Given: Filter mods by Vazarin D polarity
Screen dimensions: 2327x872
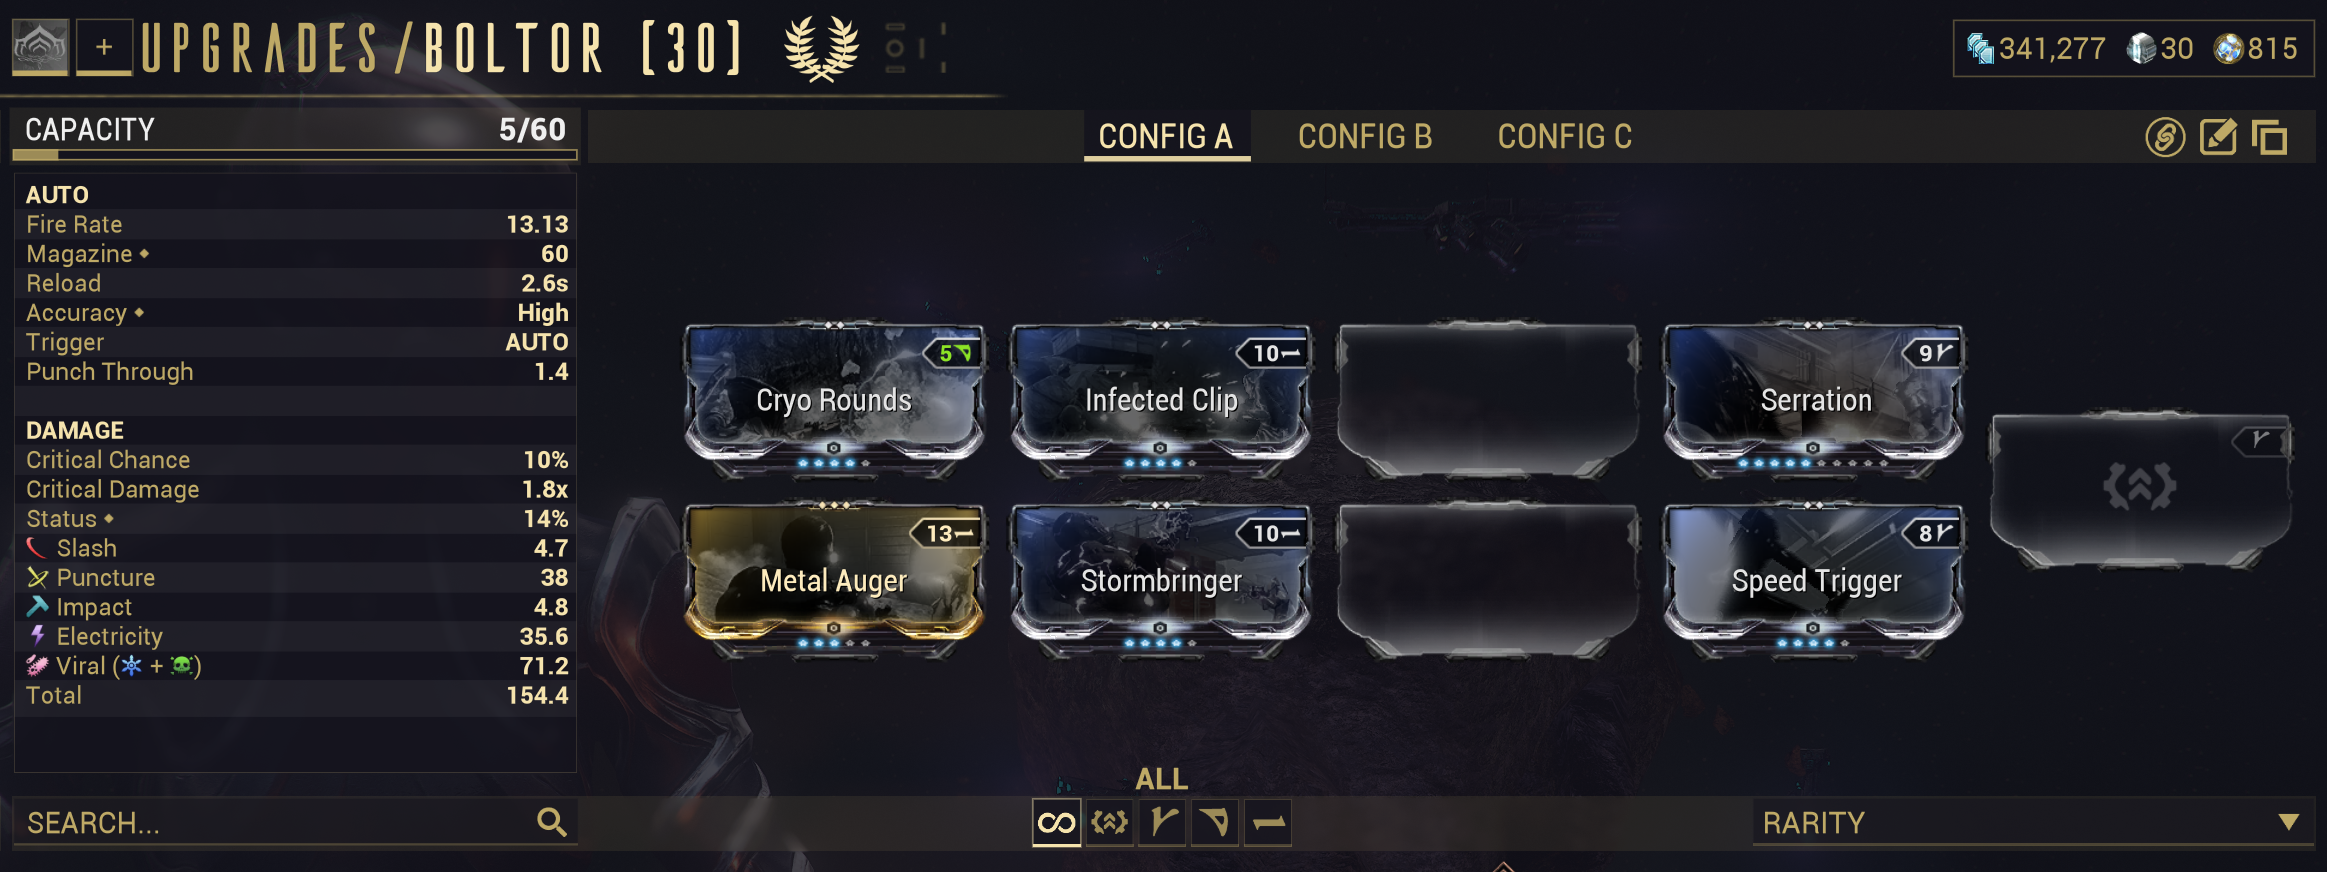Looking at the screenshot, I should pos(1215,823).
